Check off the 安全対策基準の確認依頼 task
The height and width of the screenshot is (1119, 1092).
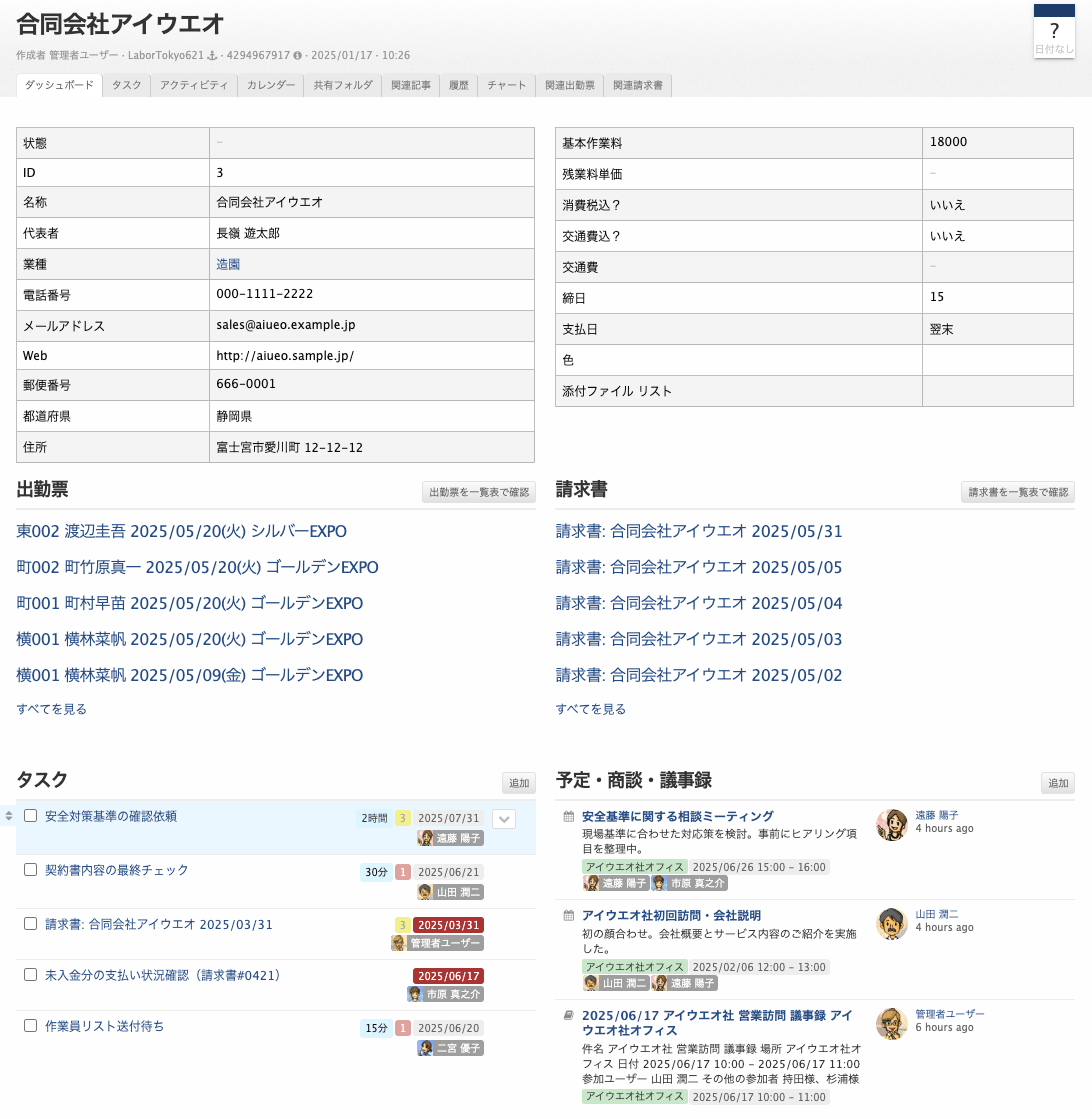point(30,816)
